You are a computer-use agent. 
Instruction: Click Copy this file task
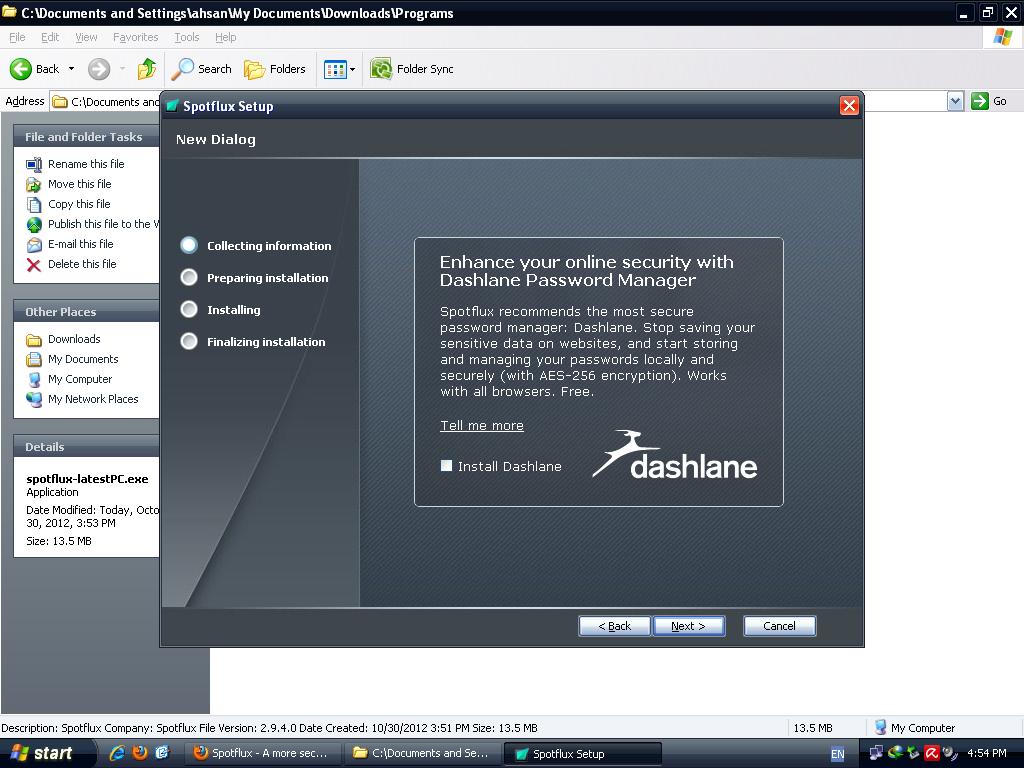point(79,204)
